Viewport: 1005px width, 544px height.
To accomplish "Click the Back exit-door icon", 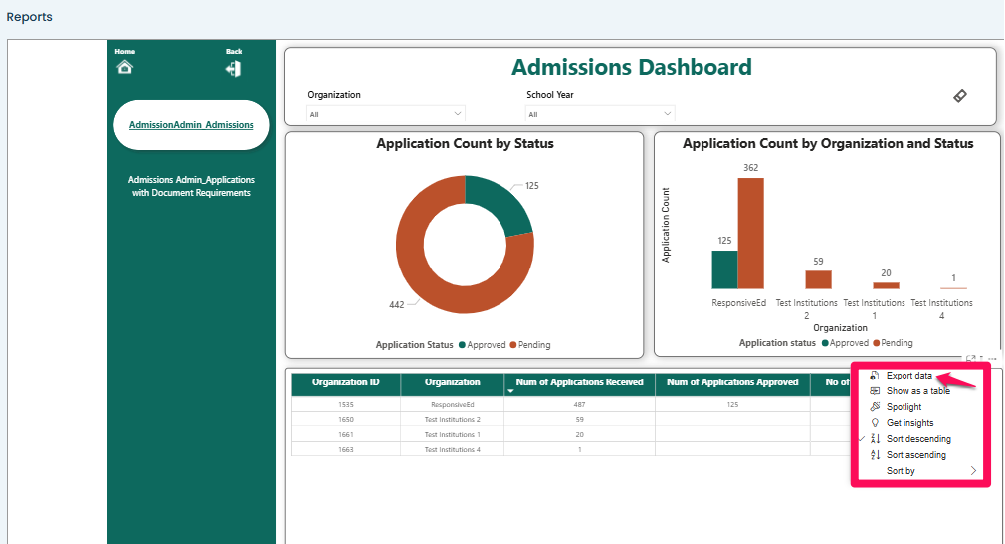I will [x=233, y=68].
